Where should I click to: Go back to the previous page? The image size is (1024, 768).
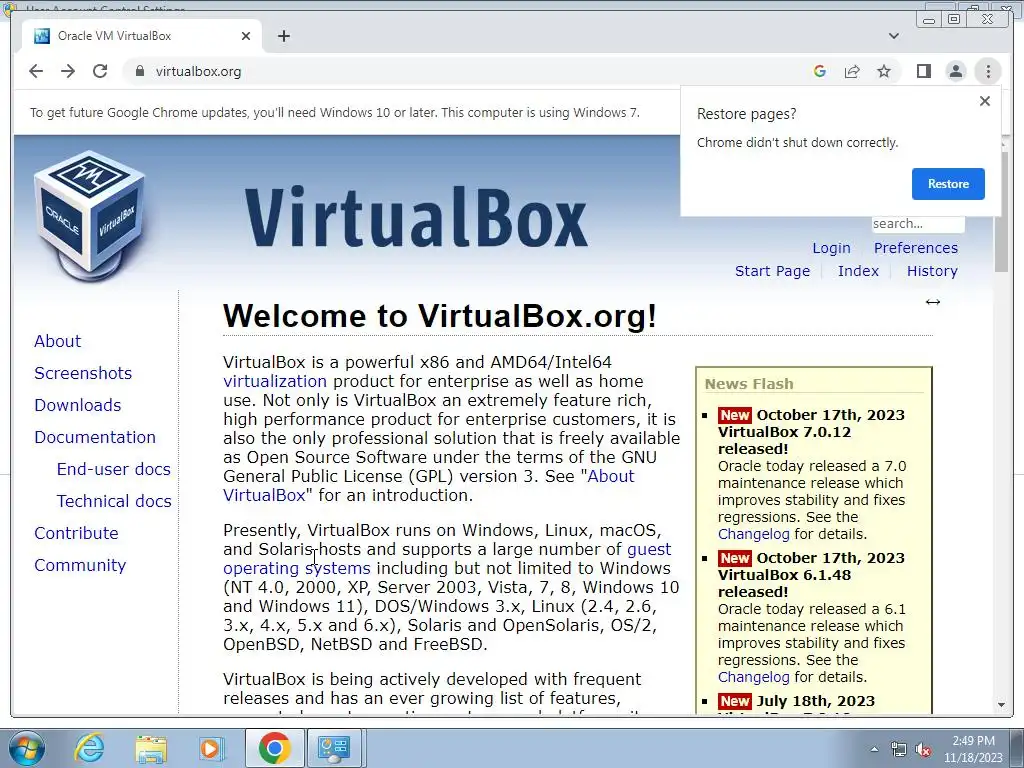point(36,71)
